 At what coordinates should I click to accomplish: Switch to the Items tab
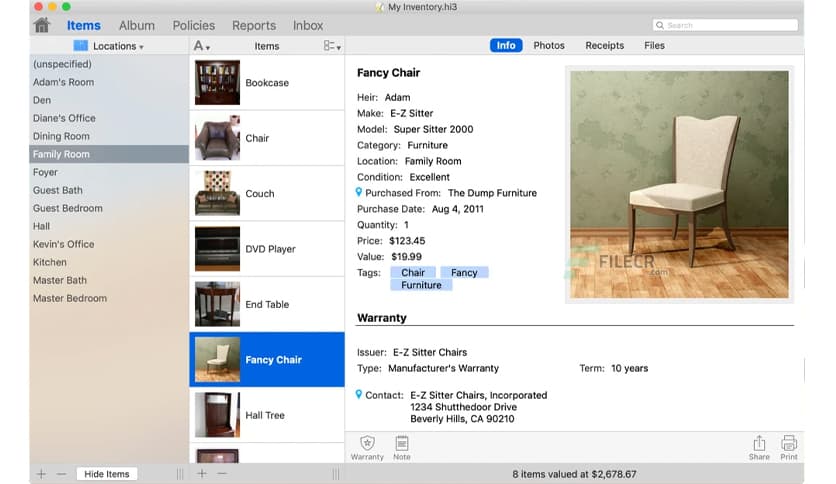[x=84, y=26]
